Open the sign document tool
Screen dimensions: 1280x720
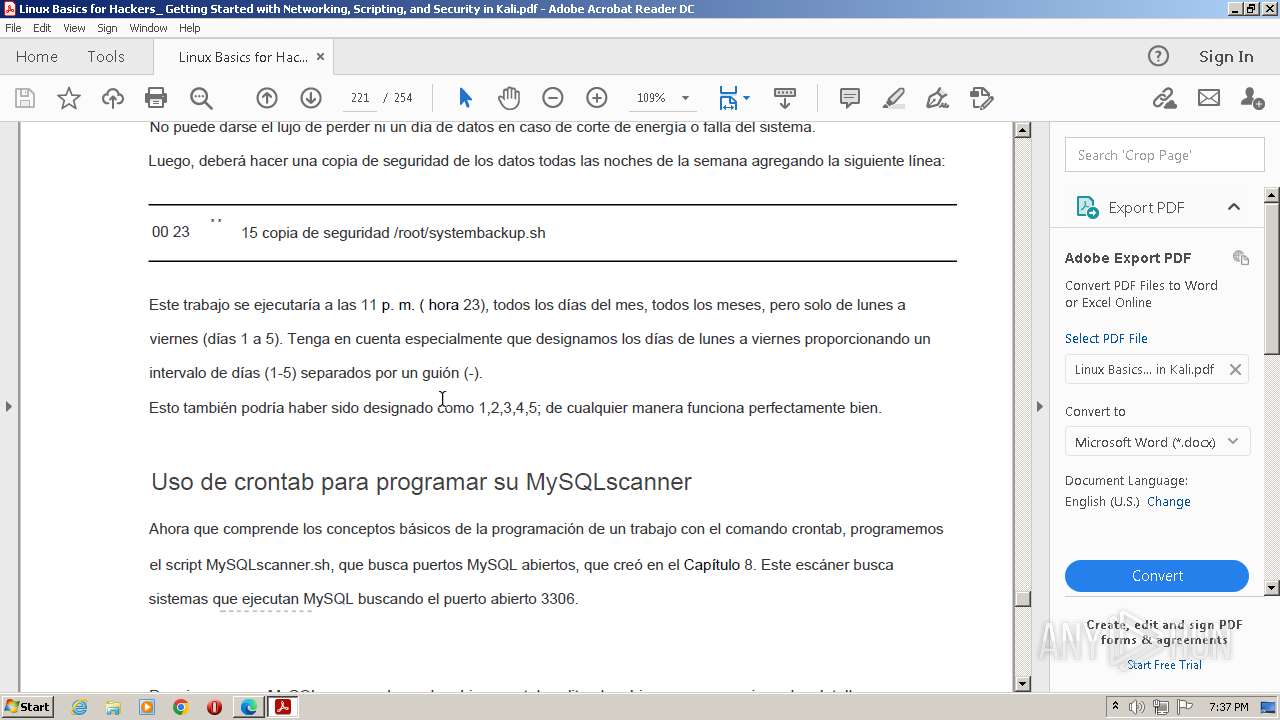coord(937,98)
